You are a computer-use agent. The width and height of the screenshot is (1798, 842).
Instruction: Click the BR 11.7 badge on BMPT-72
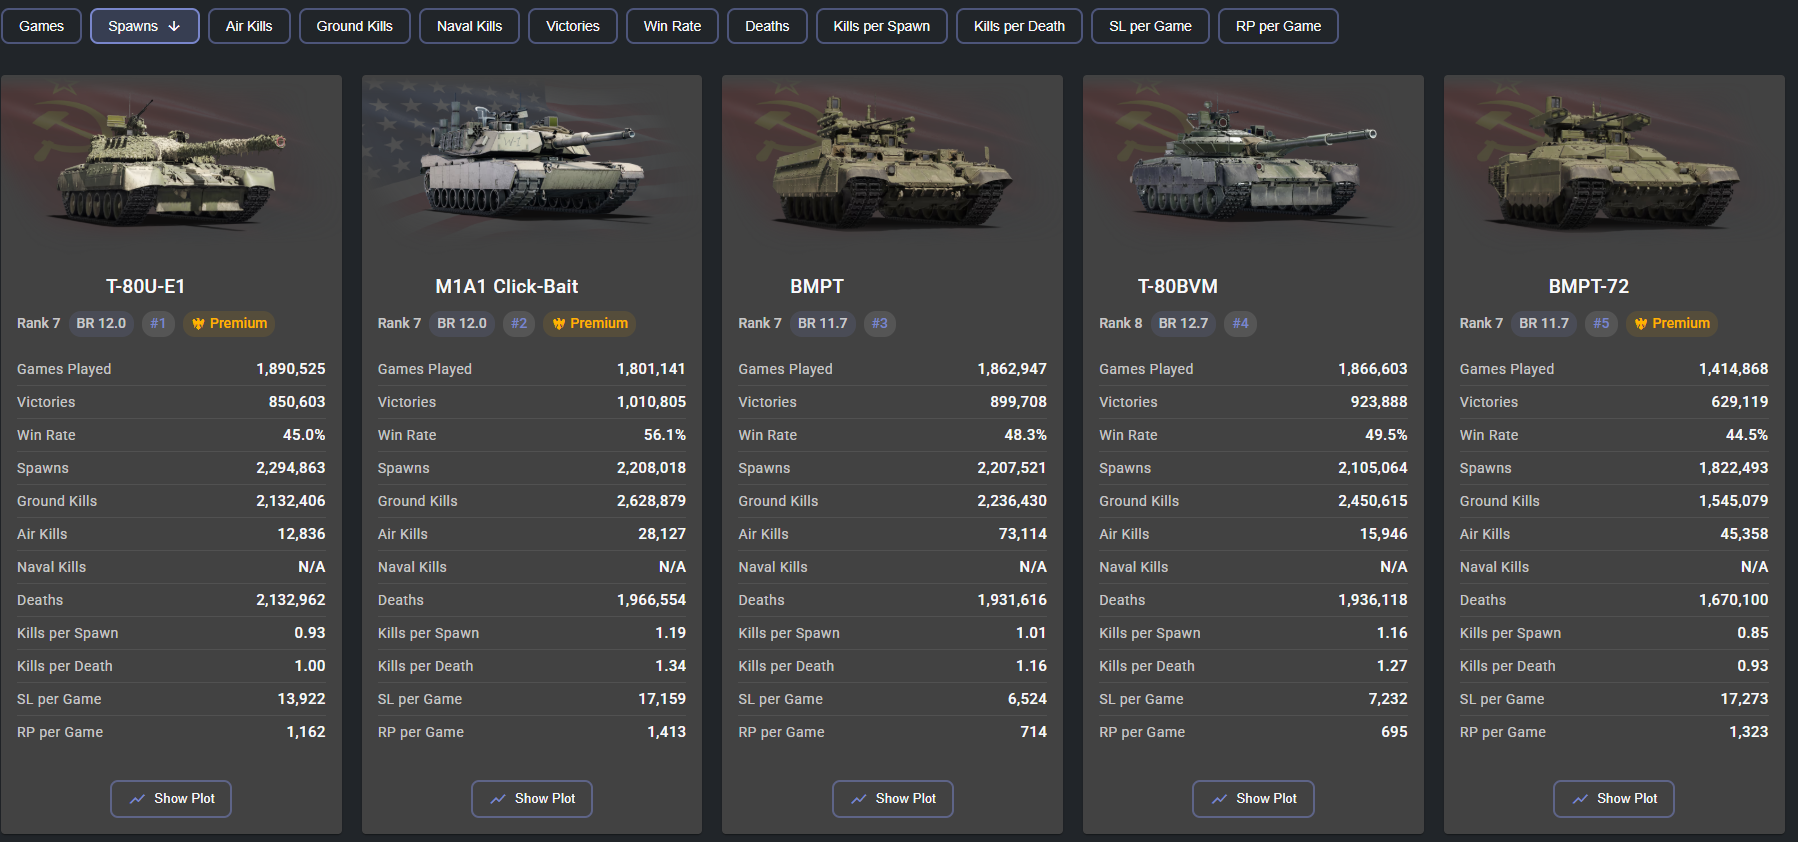point(1544,324)
